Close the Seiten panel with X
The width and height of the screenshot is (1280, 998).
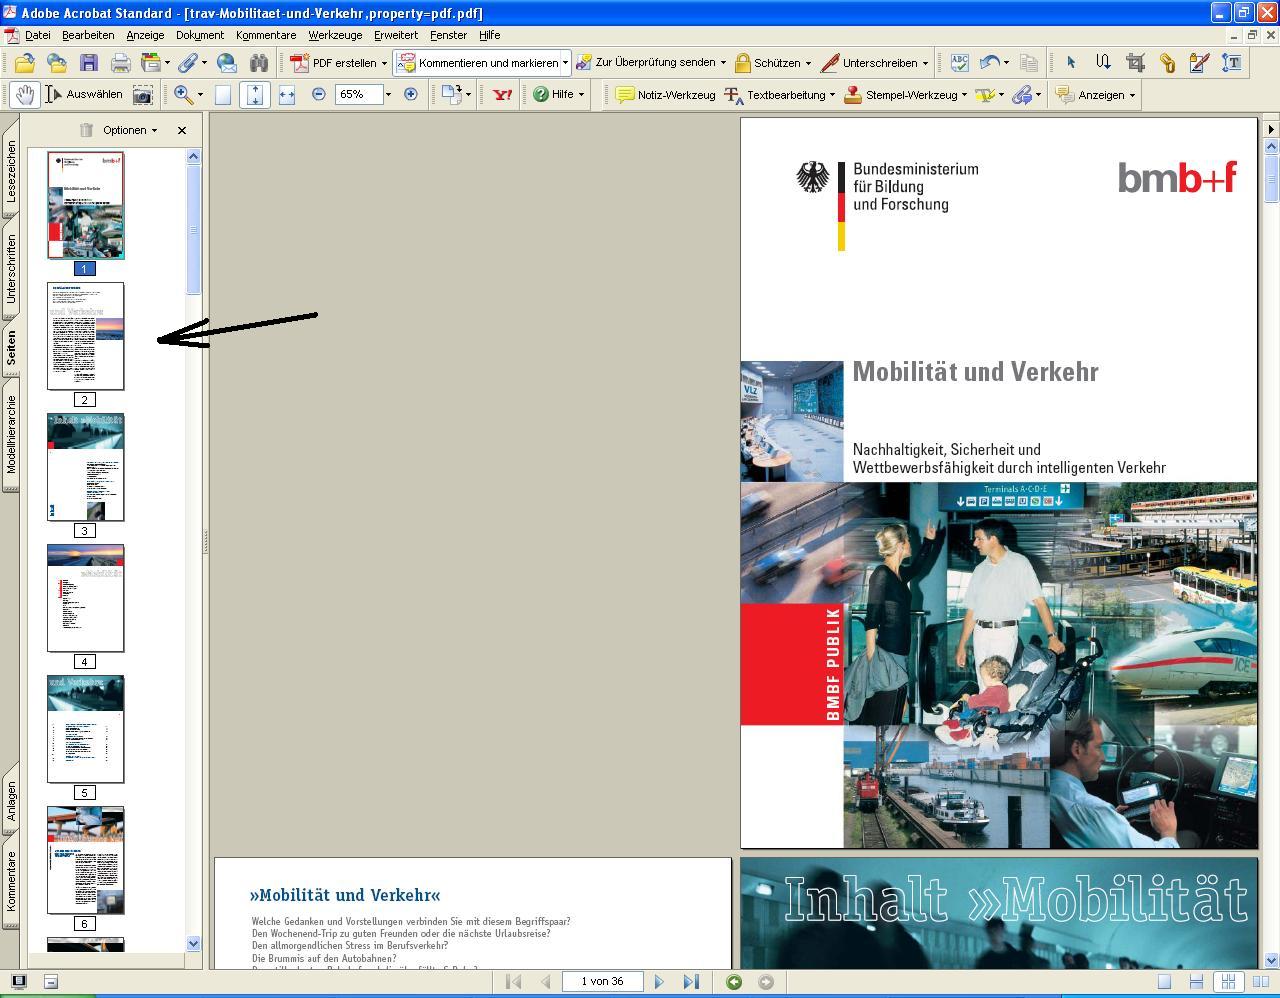pyautogui.click(x=182, y=130)
